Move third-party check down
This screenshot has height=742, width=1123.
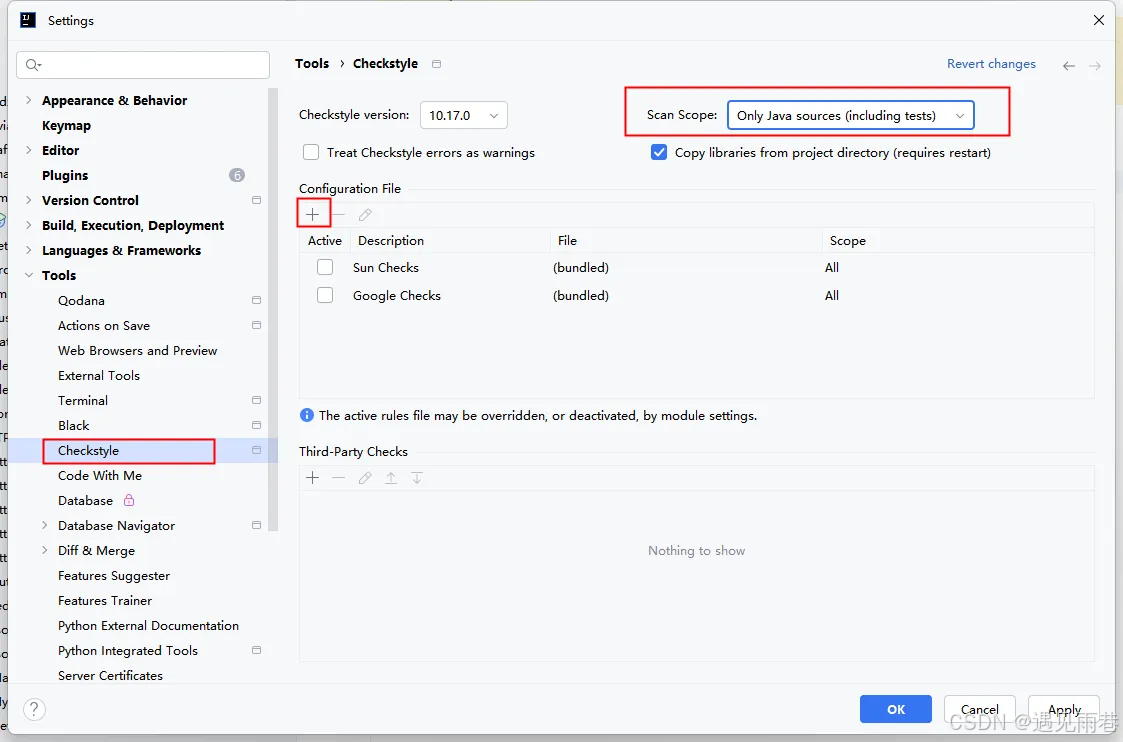click(x=417, y=477)
